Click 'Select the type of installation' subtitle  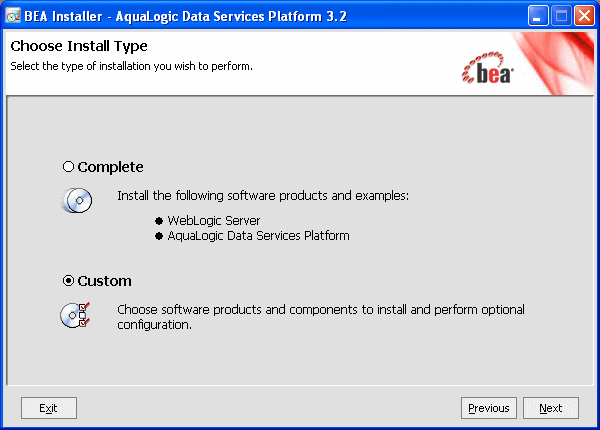coord(131,66)
